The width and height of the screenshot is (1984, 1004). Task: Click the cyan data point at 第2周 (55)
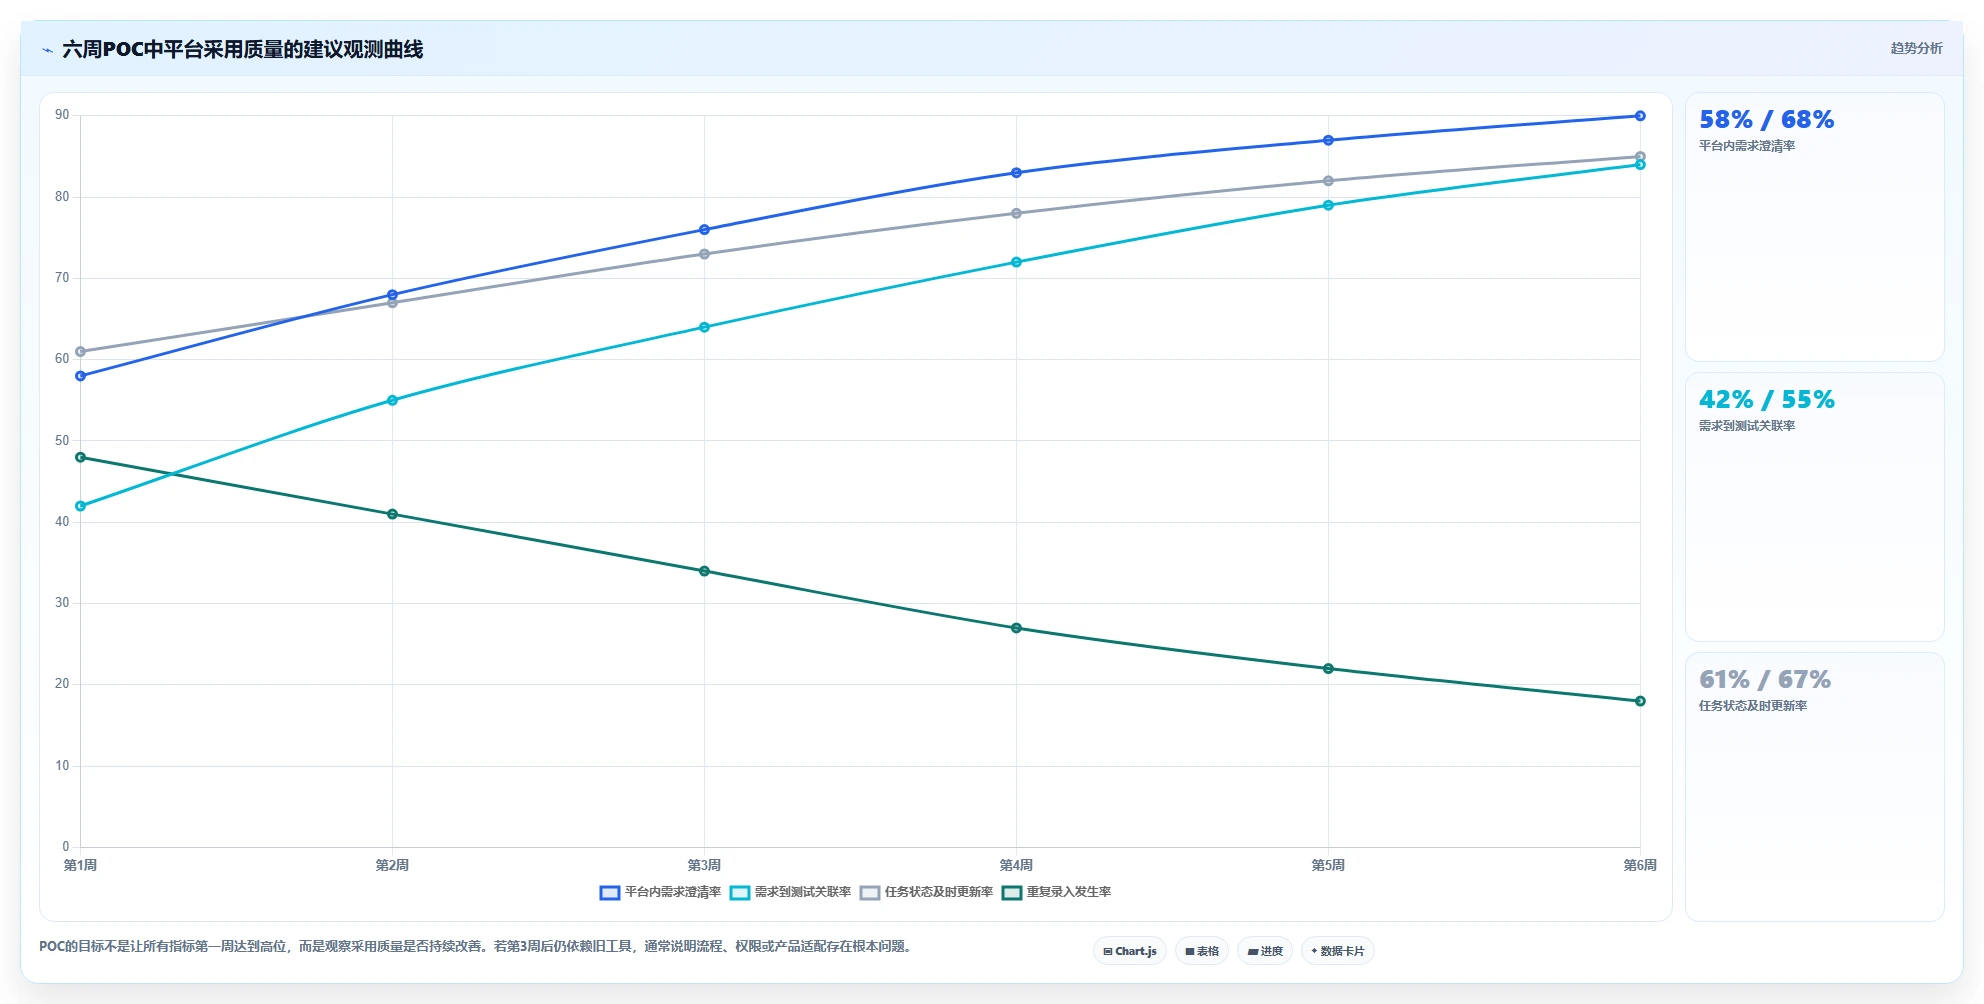(392, 400)
